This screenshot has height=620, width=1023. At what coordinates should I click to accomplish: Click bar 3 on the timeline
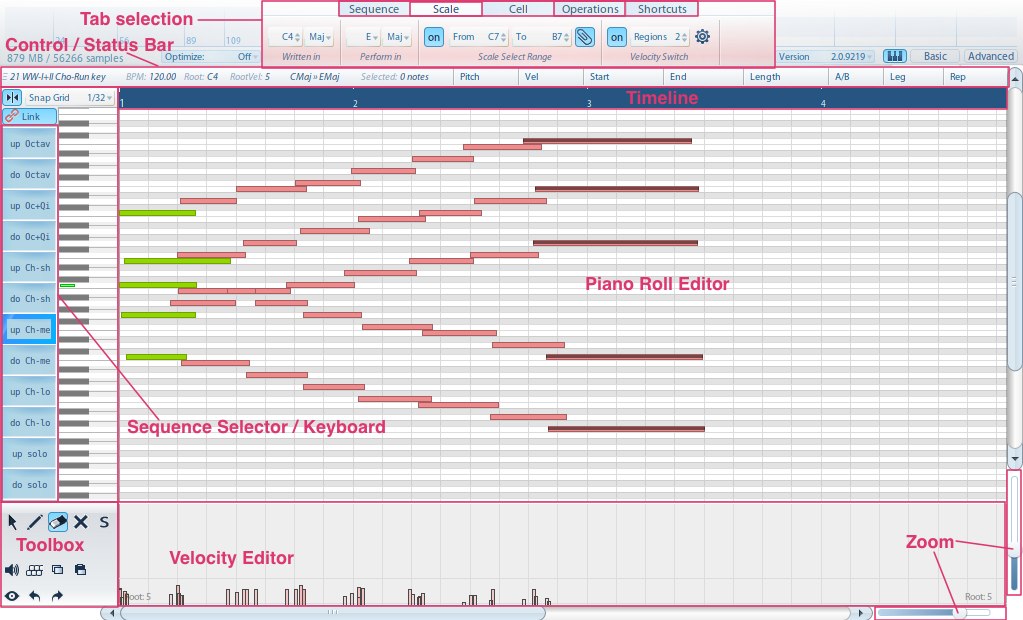pyautogui.click(x=589, y=103)
